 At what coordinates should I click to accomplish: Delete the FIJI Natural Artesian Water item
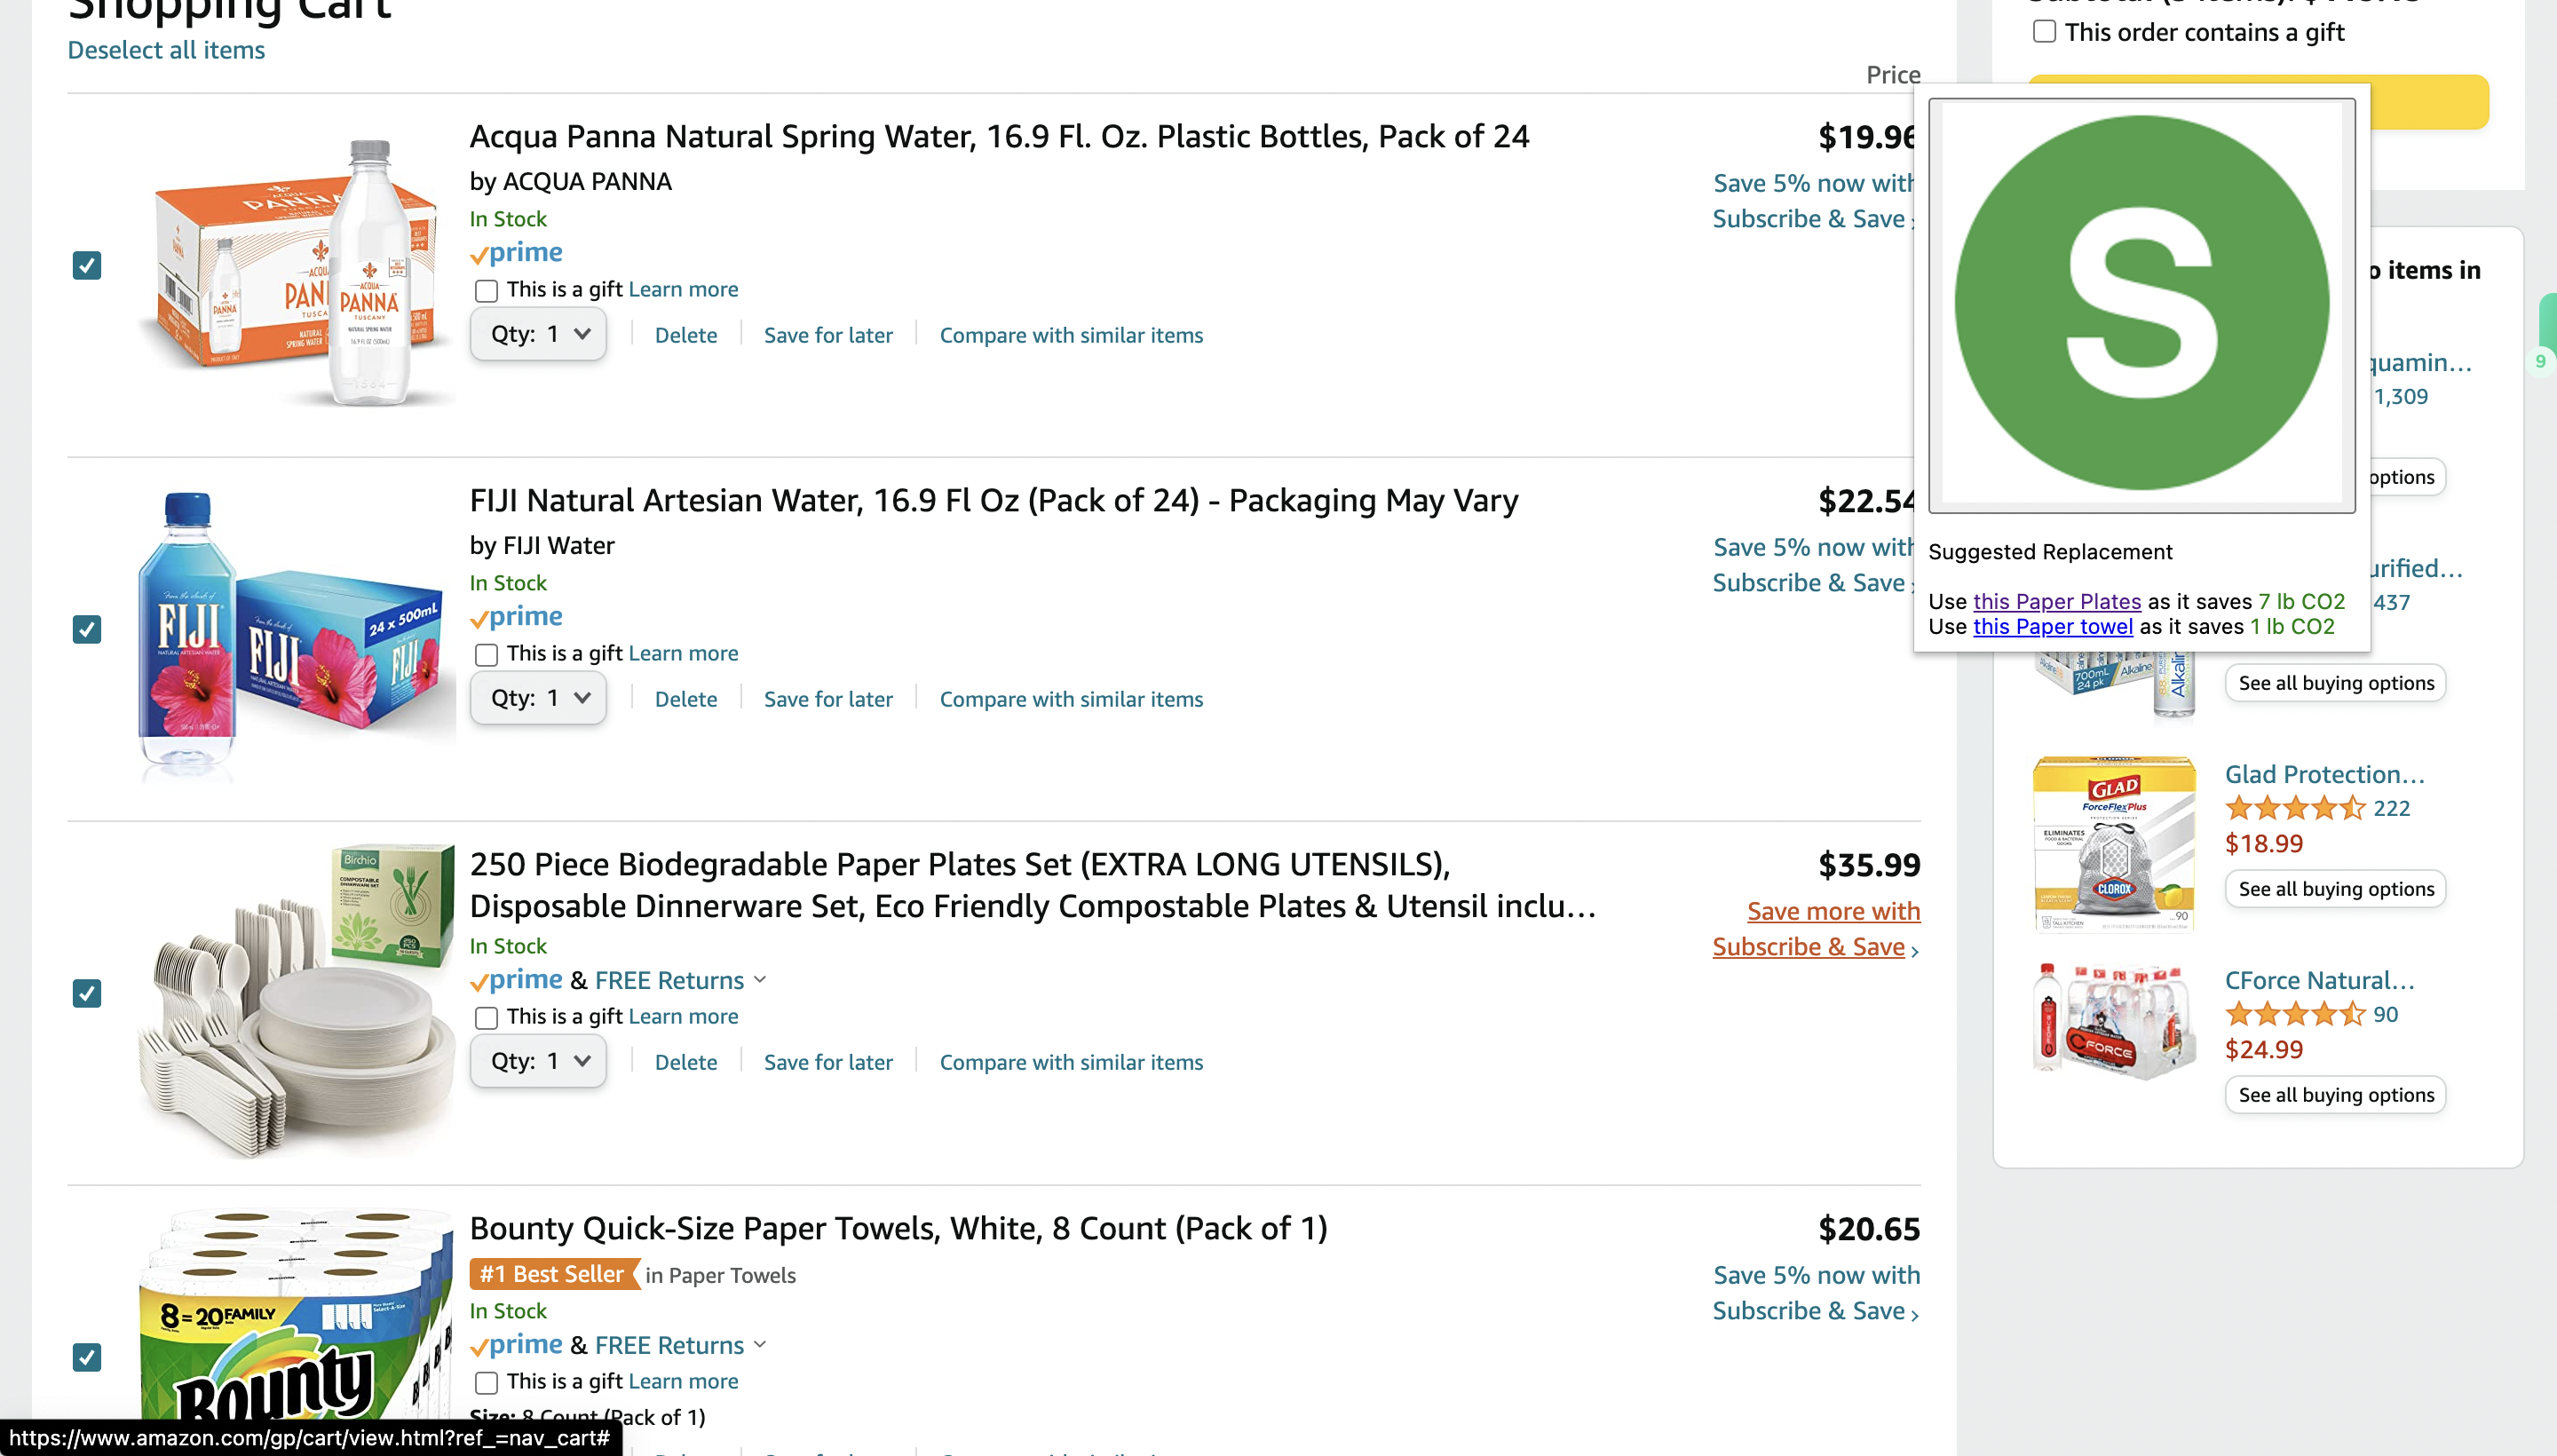(x=685, y=699)
